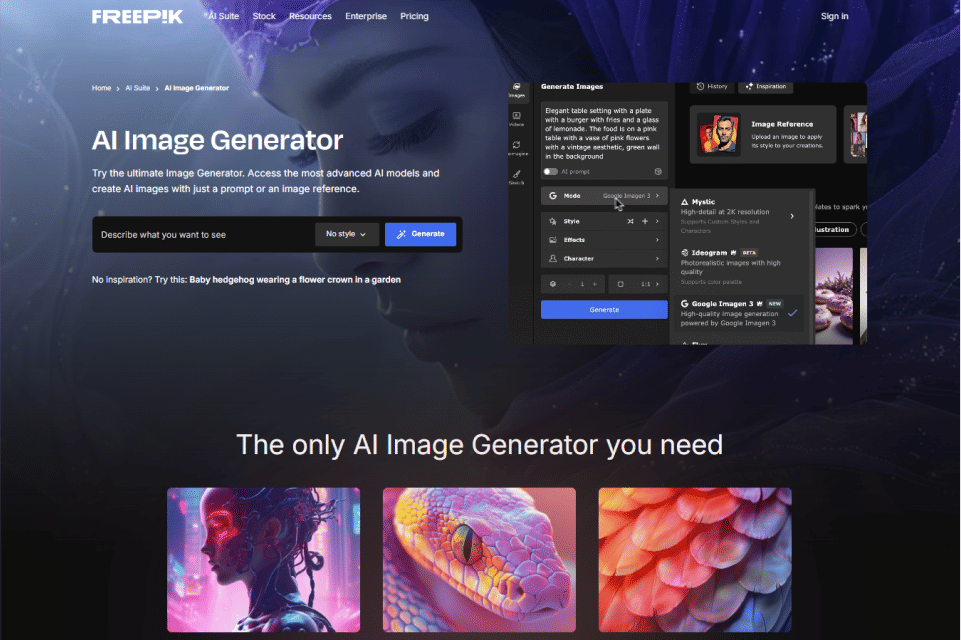The image size is (961, 640).
Task: Open the Reimagine tool icon
Action: click(517, 148)
